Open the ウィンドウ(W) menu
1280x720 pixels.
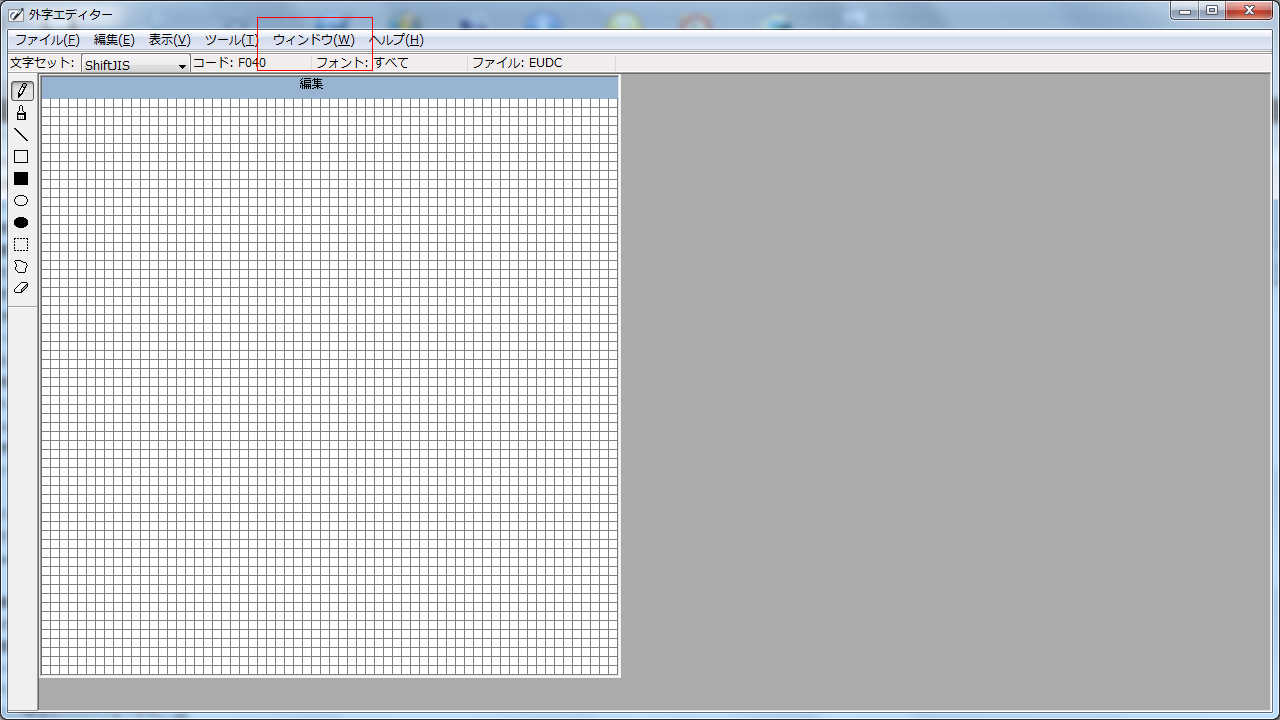(313, 40)
